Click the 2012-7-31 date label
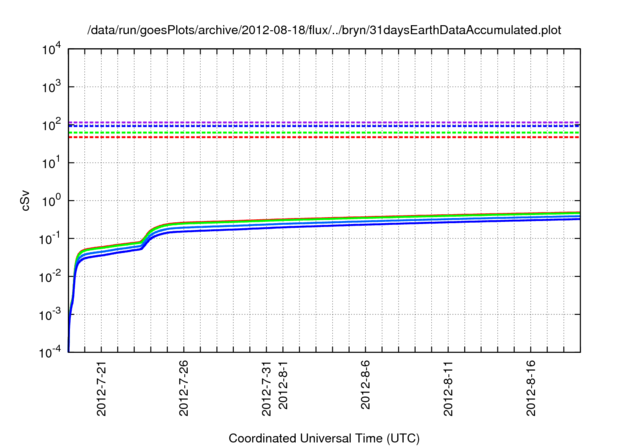The image size is (640, 448). click(266, 388)
